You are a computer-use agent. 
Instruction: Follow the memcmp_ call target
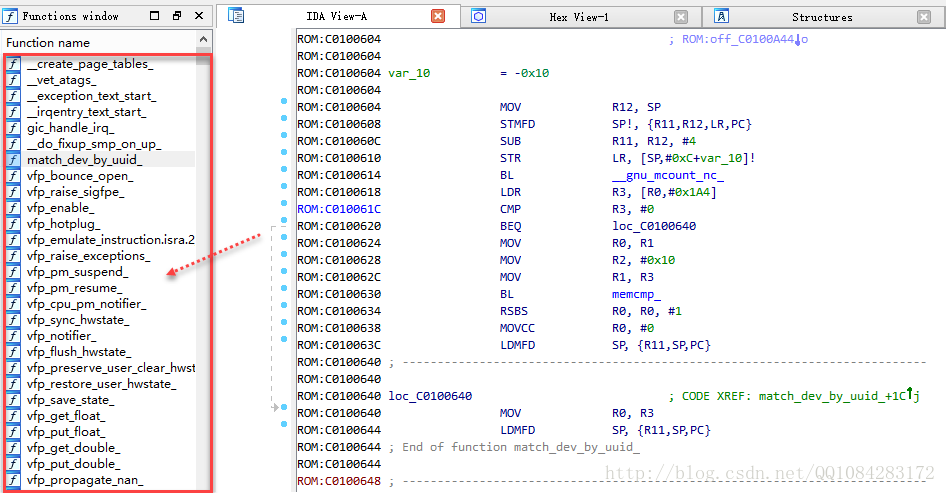click(x=636, y=294)
